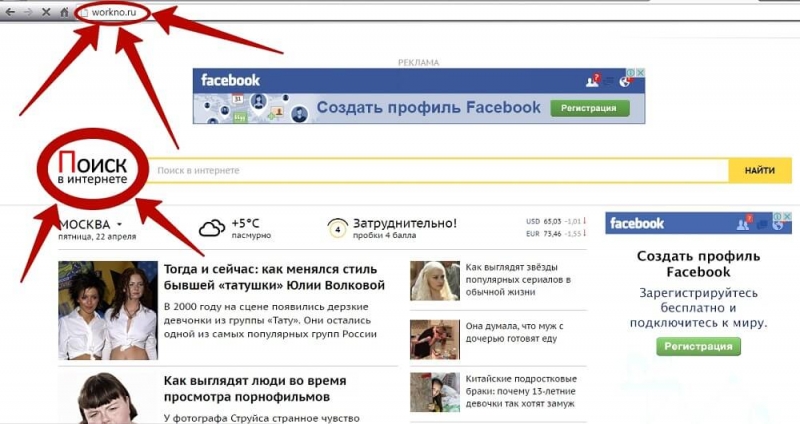
Task: Open the AdChoices icon on top banner
Action: point(631,73)
